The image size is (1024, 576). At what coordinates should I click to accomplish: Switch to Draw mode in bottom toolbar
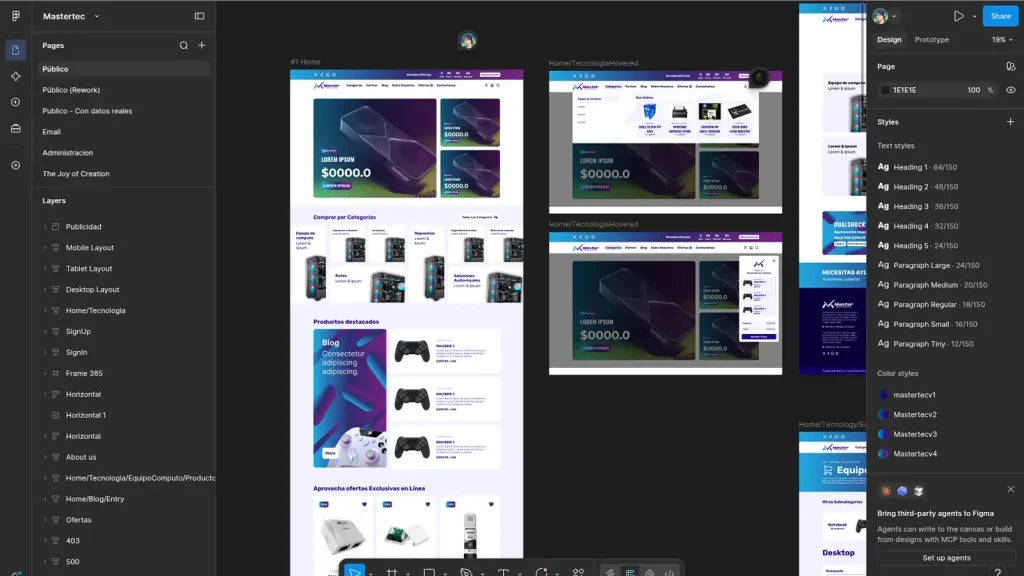(x=609, y=572)
